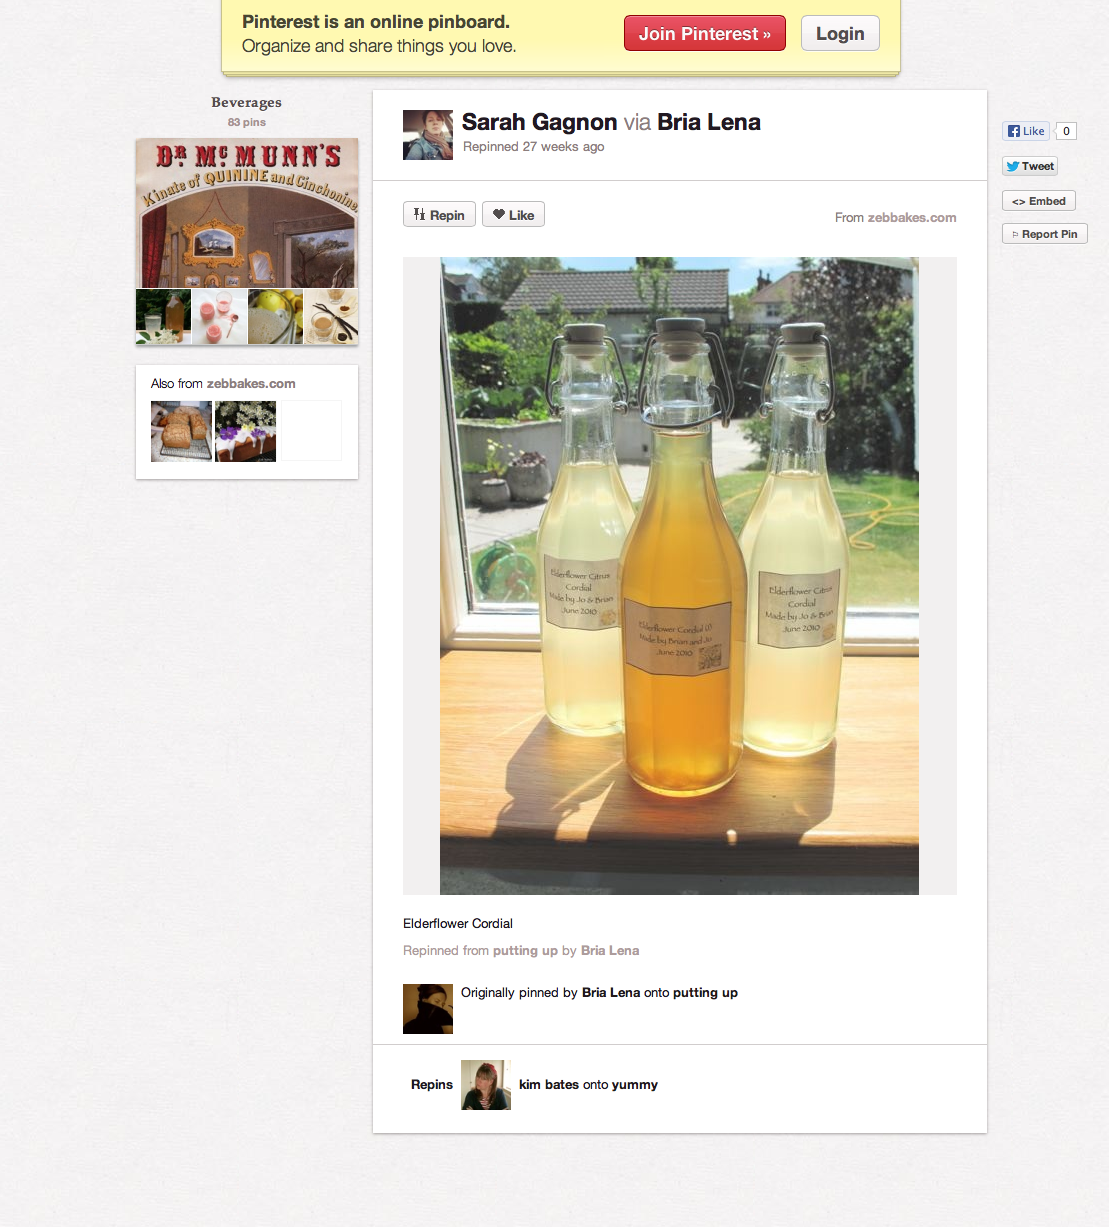Screen dimensions: 1109x1227
Task: Report this pin using the flag button
Action: (x=1044, y=234)
